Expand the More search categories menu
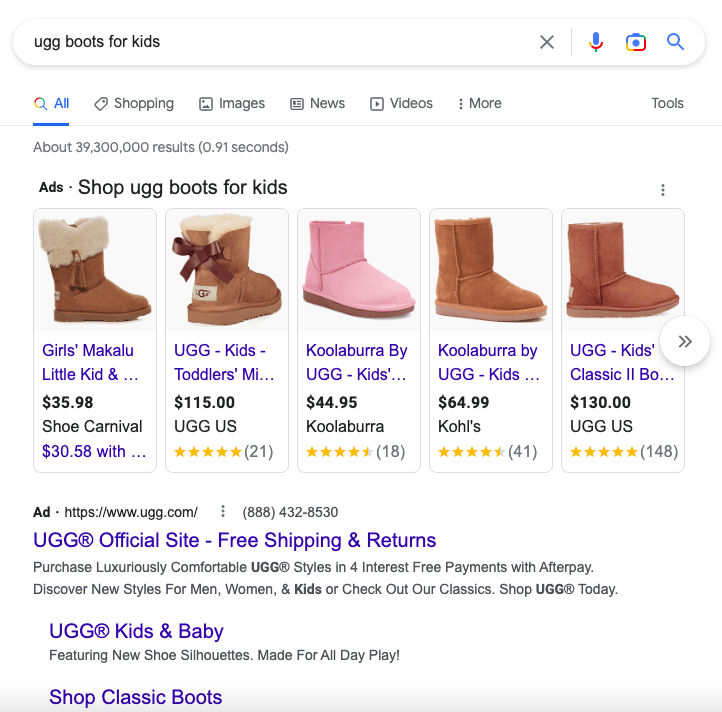 tap(479, 104)
